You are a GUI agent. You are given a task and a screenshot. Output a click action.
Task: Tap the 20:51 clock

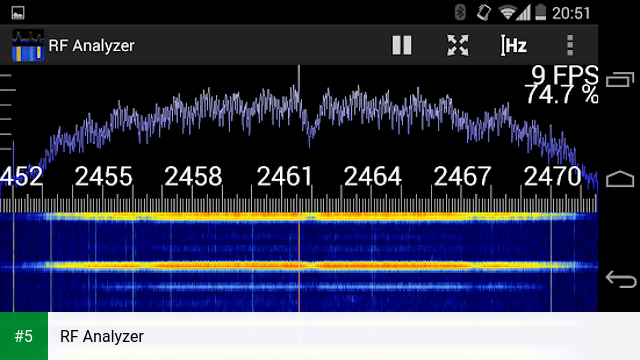click(571, 13)
